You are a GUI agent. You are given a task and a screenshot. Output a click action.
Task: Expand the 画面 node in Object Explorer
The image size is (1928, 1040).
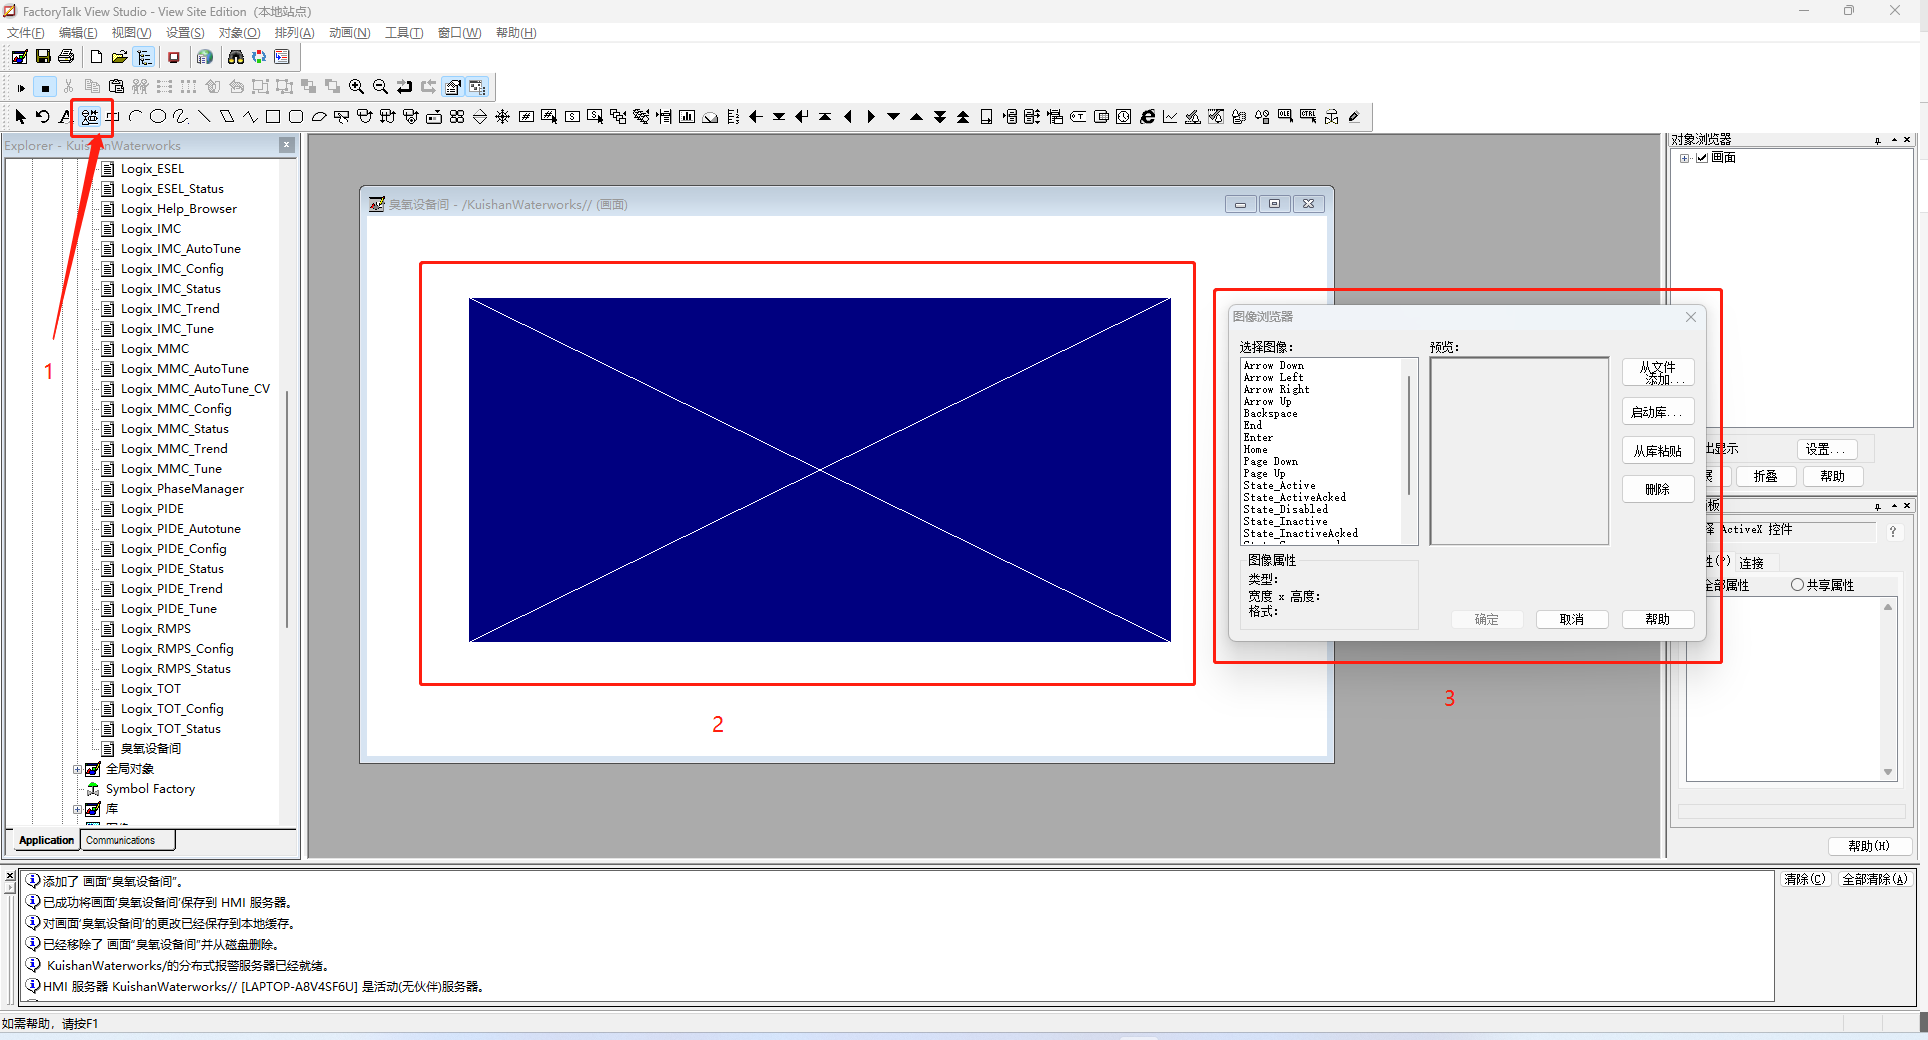coord(1685,158)
